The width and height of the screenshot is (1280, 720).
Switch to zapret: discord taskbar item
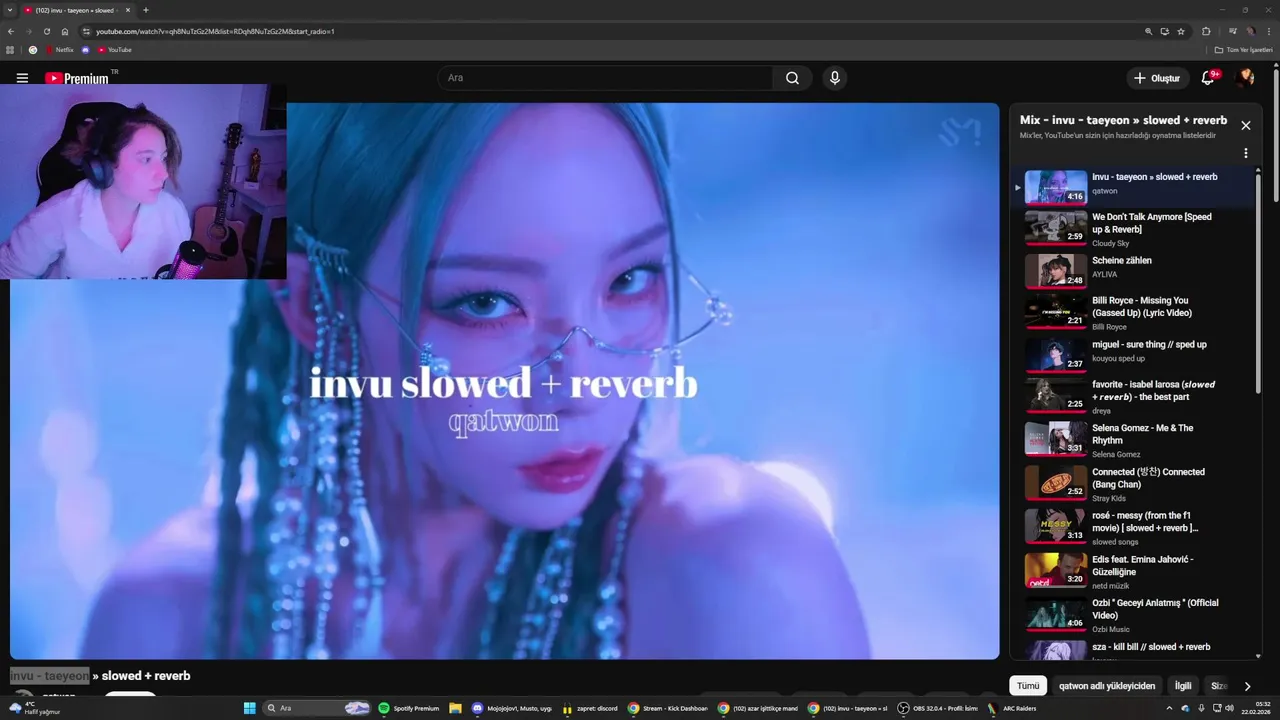click(x=591, y=708)
